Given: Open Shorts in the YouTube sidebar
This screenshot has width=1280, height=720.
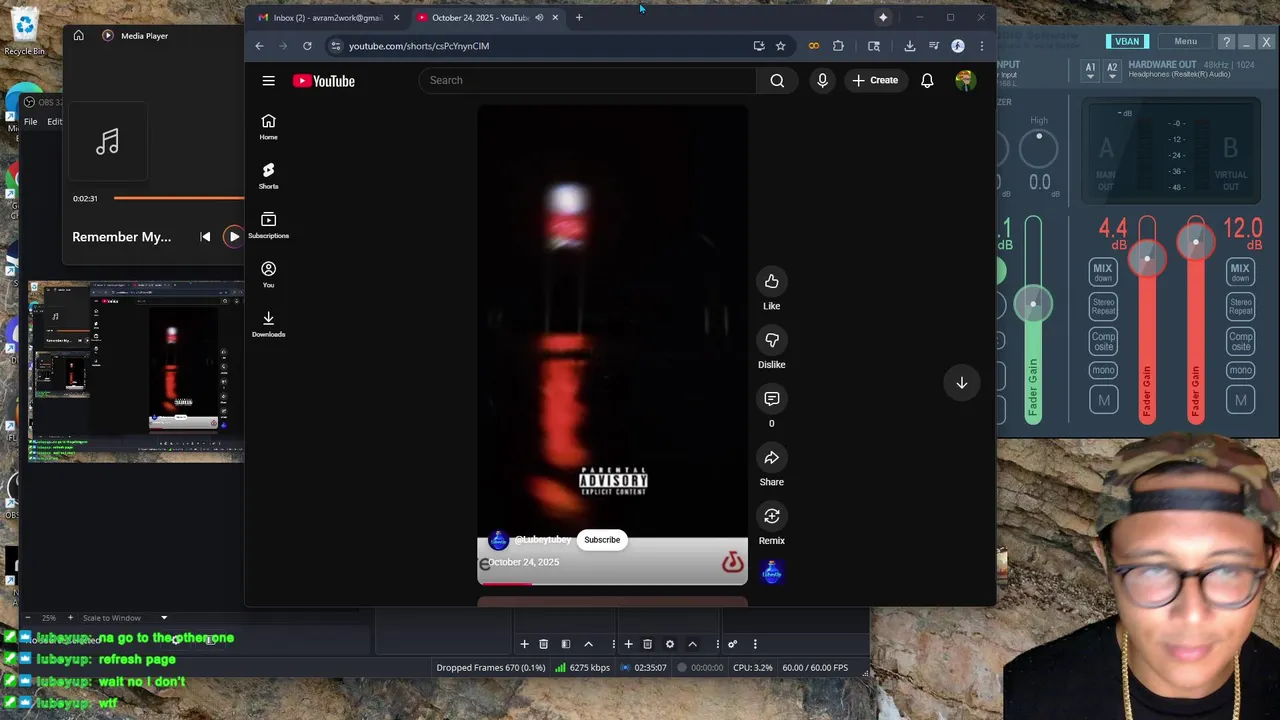Looking at the screenshot, I should coord(268,176).
